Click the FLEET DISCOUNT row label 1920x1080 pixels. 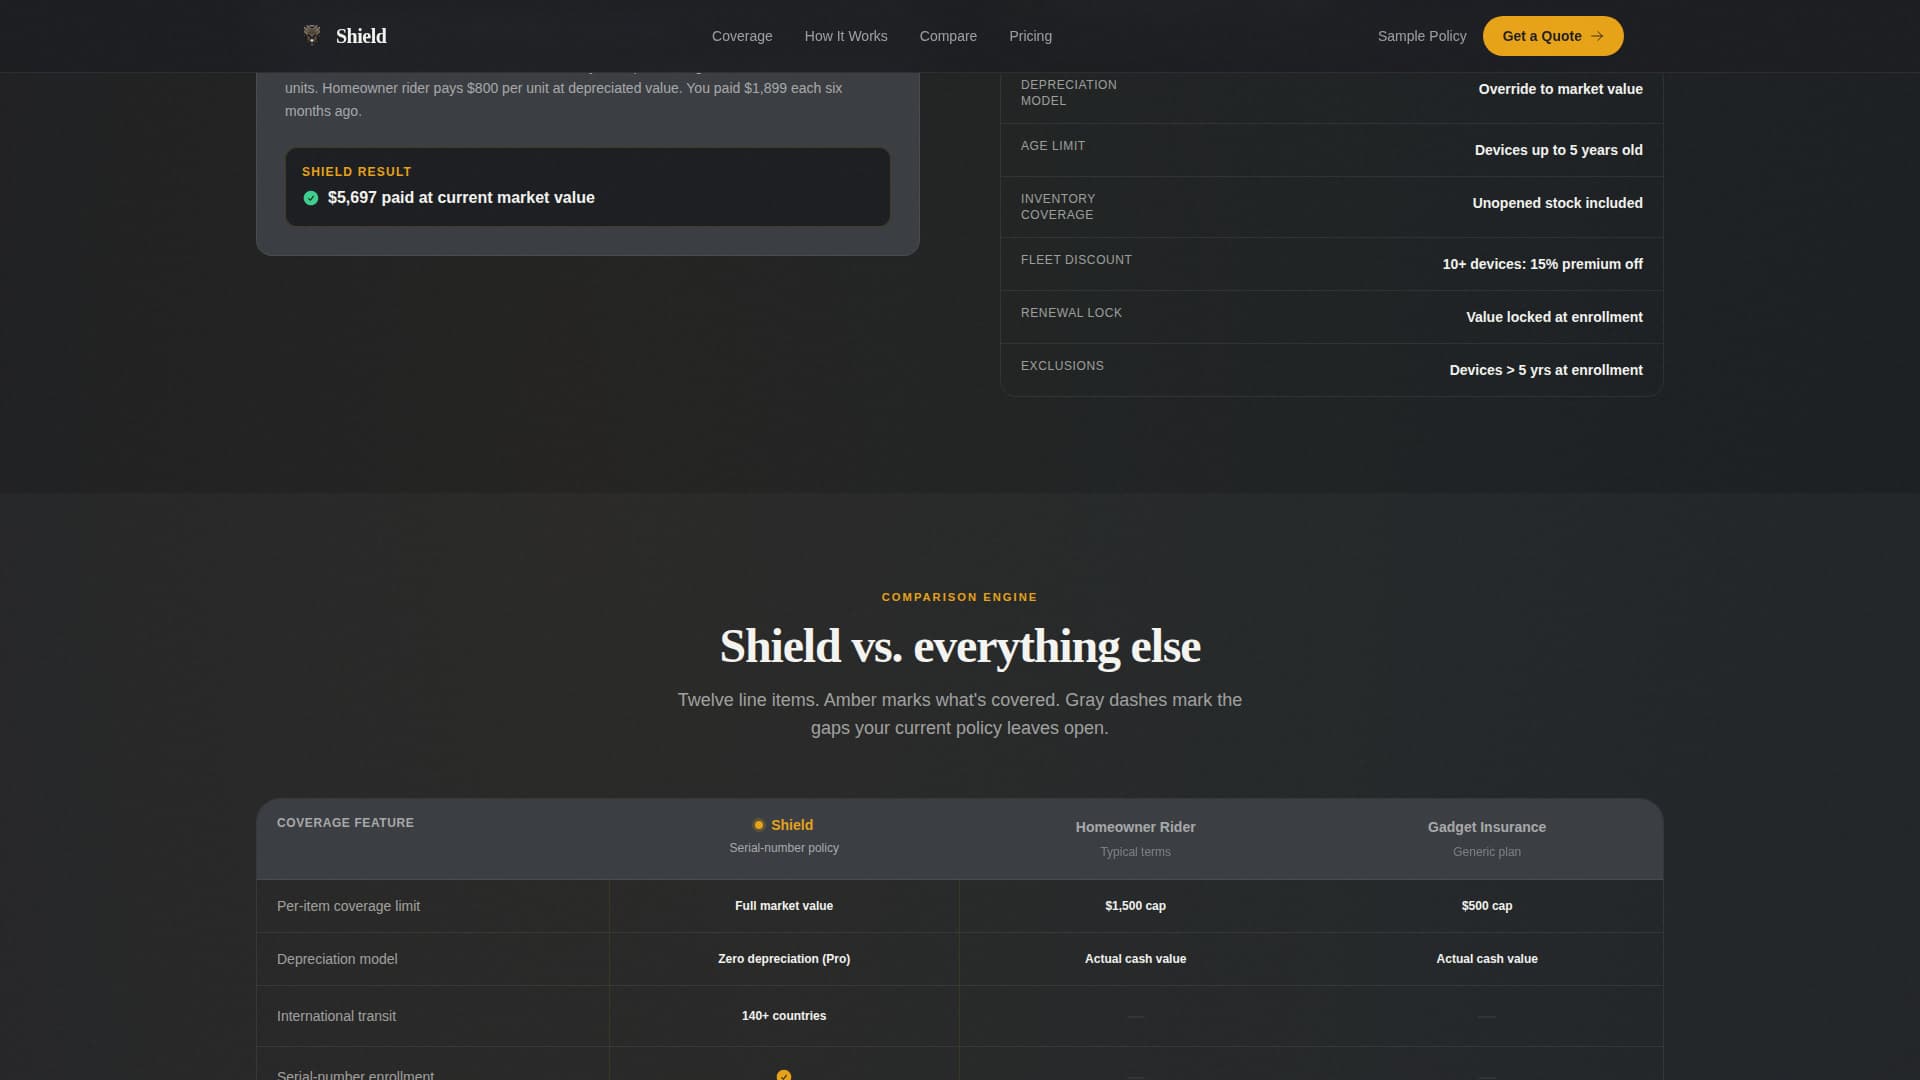pyautogui.click(x=1076, y=260)
